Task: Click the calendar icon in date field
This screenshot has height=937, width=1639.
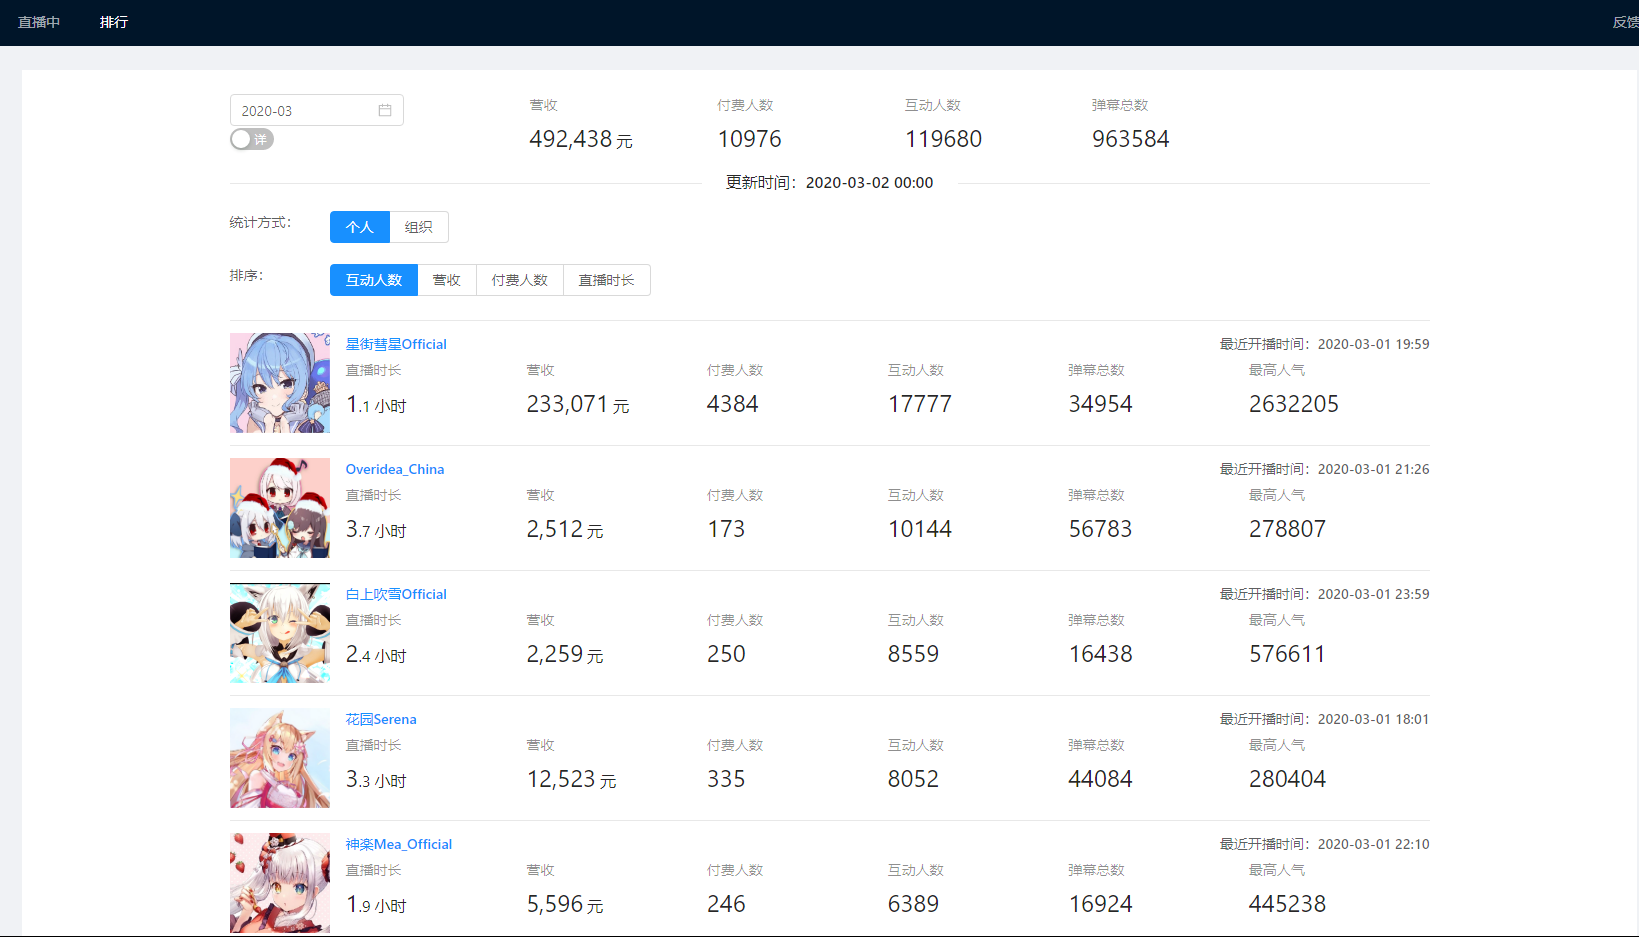Action: pos(385,110)
